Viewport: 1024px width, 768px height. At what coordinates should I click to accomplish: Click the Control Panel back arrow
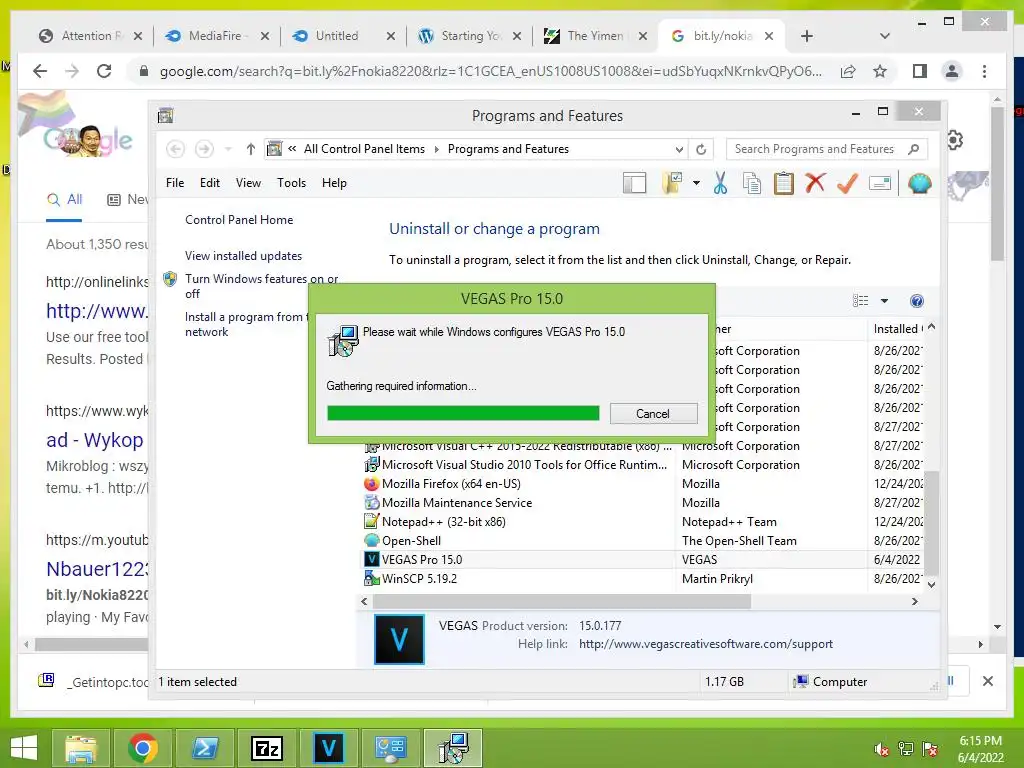pyautogui.click(x=175, y=149)
